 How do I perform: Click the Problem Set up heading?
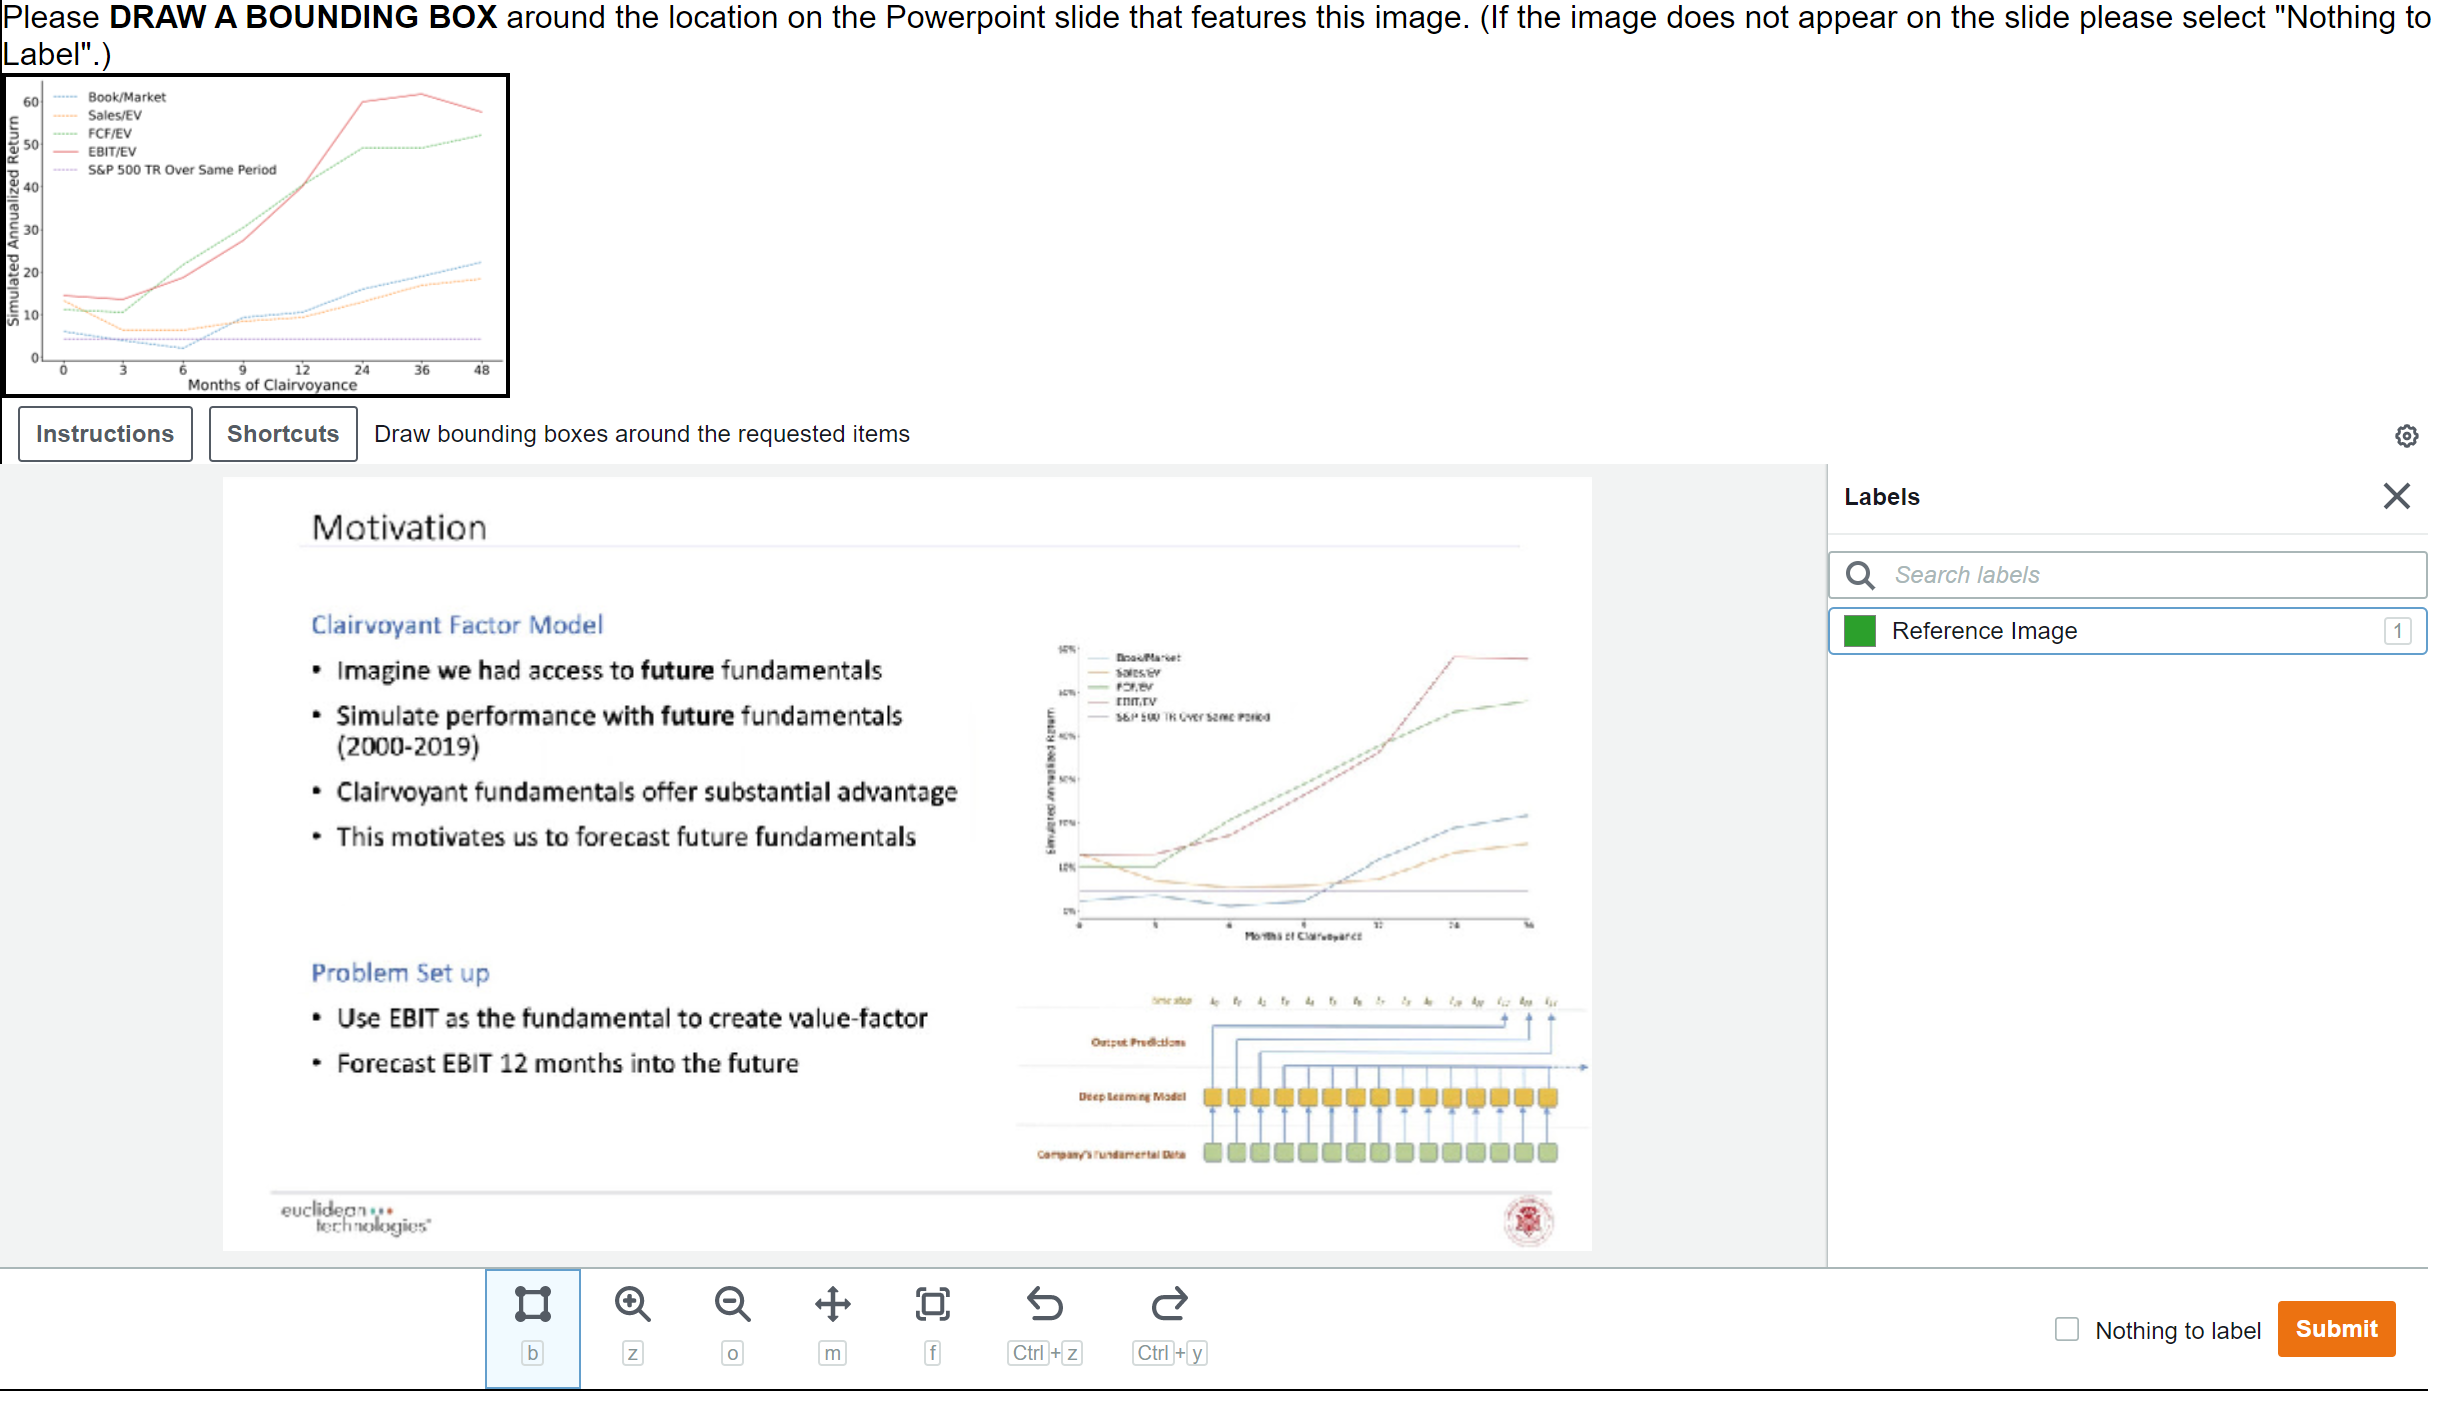pyautogui.click(x=400, y=973)
